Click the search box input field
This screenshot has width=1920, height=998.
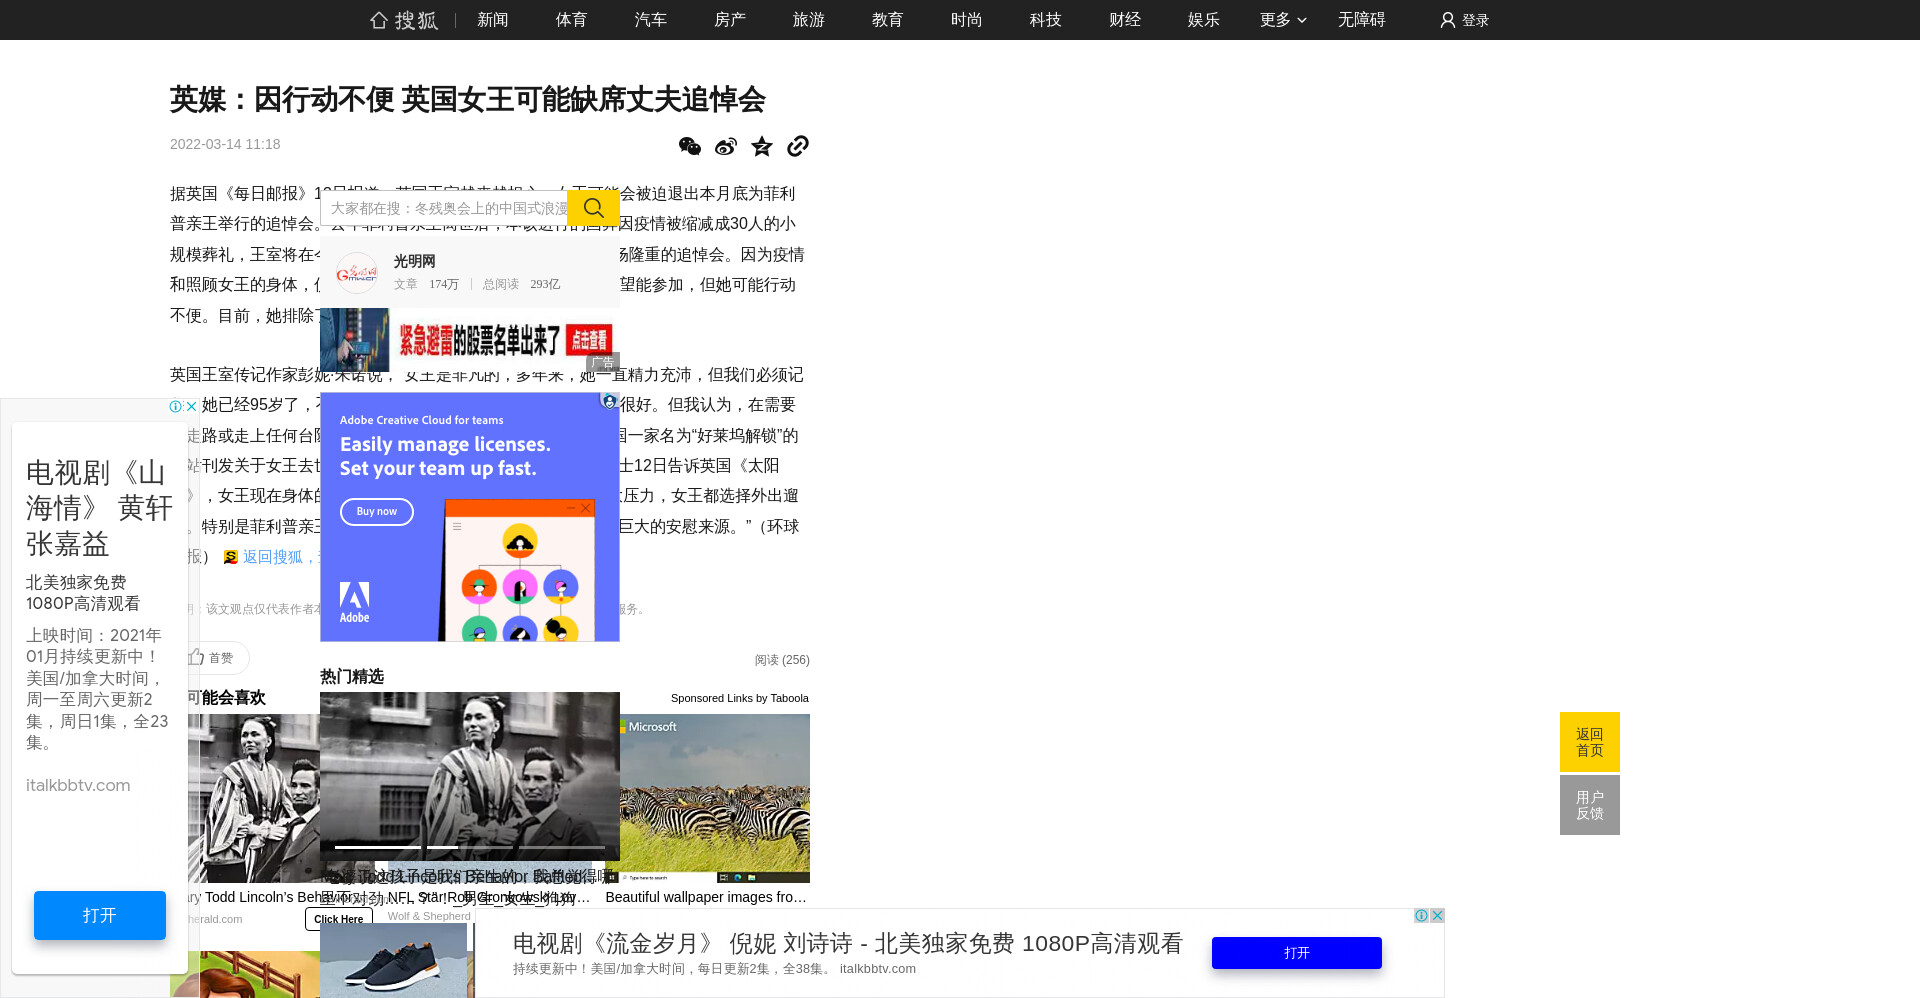pos(445,208)
